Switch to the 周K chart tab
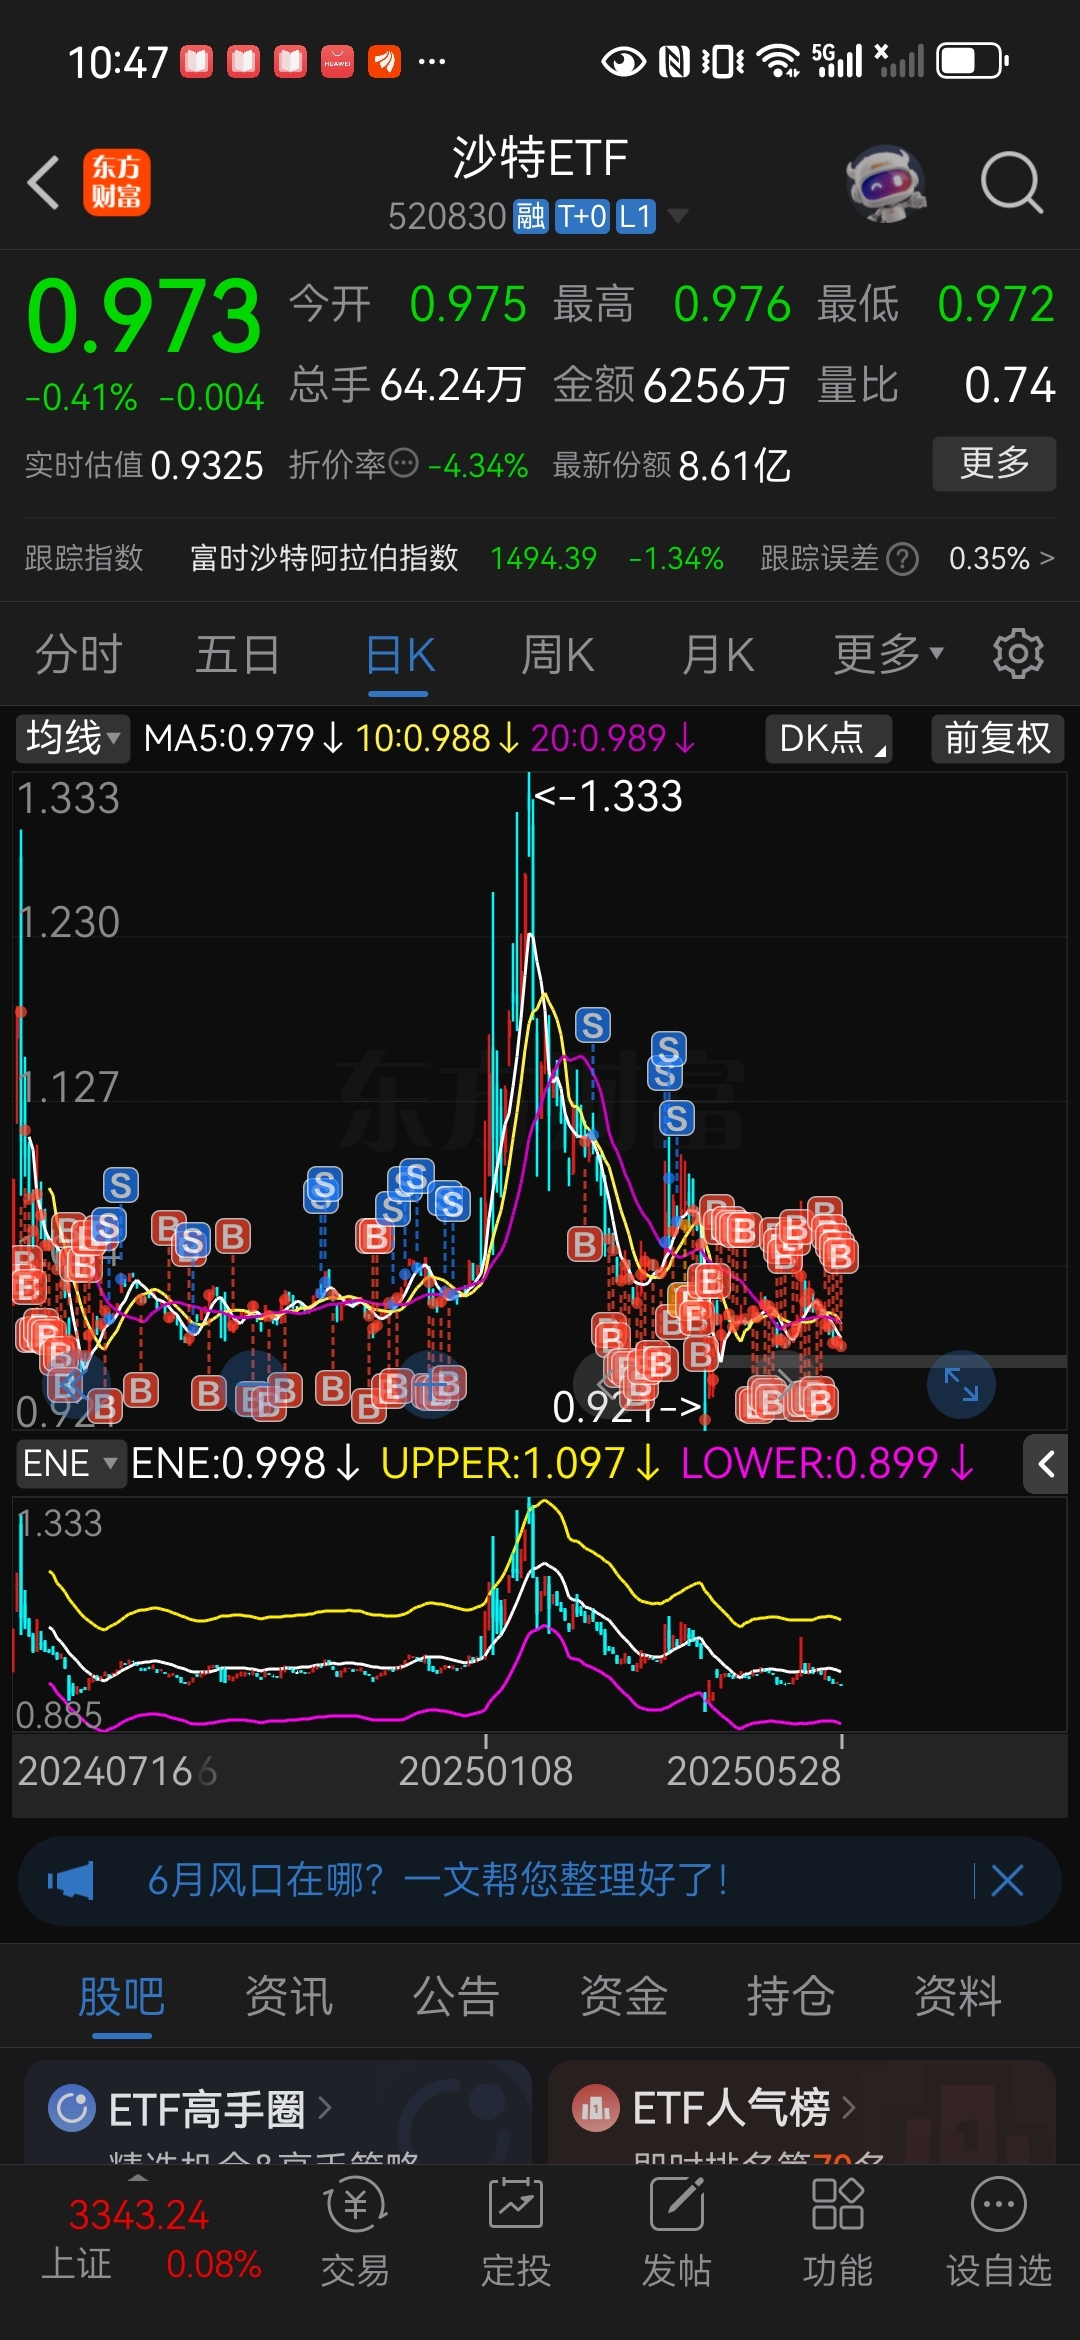1080x2340 pixels. tap(557, 656)
